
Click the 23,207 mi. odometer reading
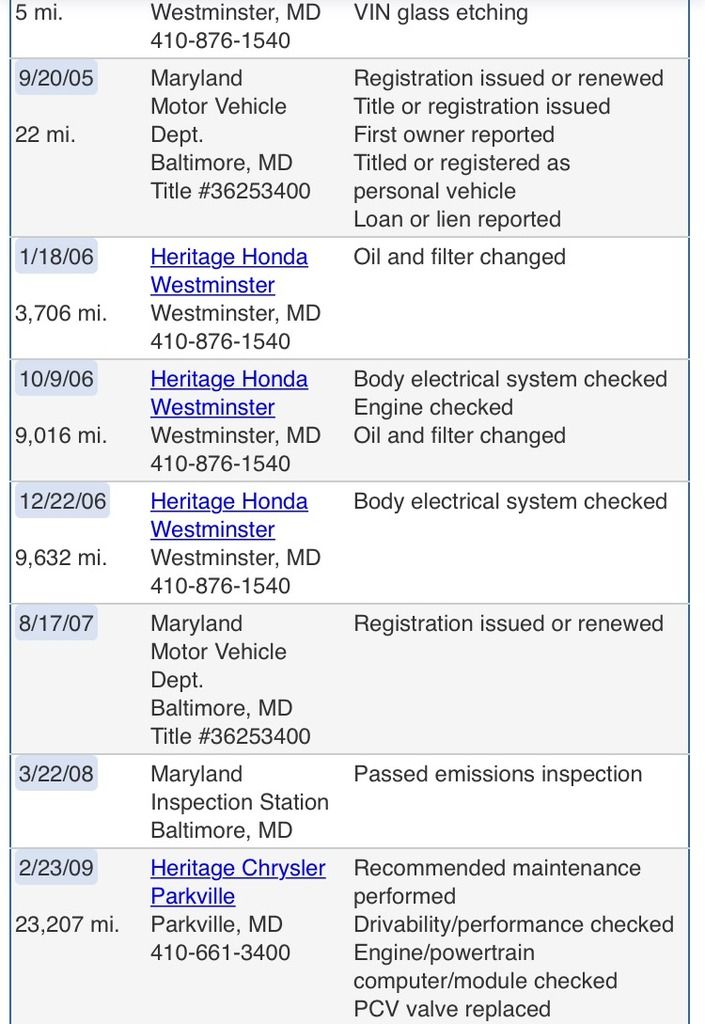[67, 924]
